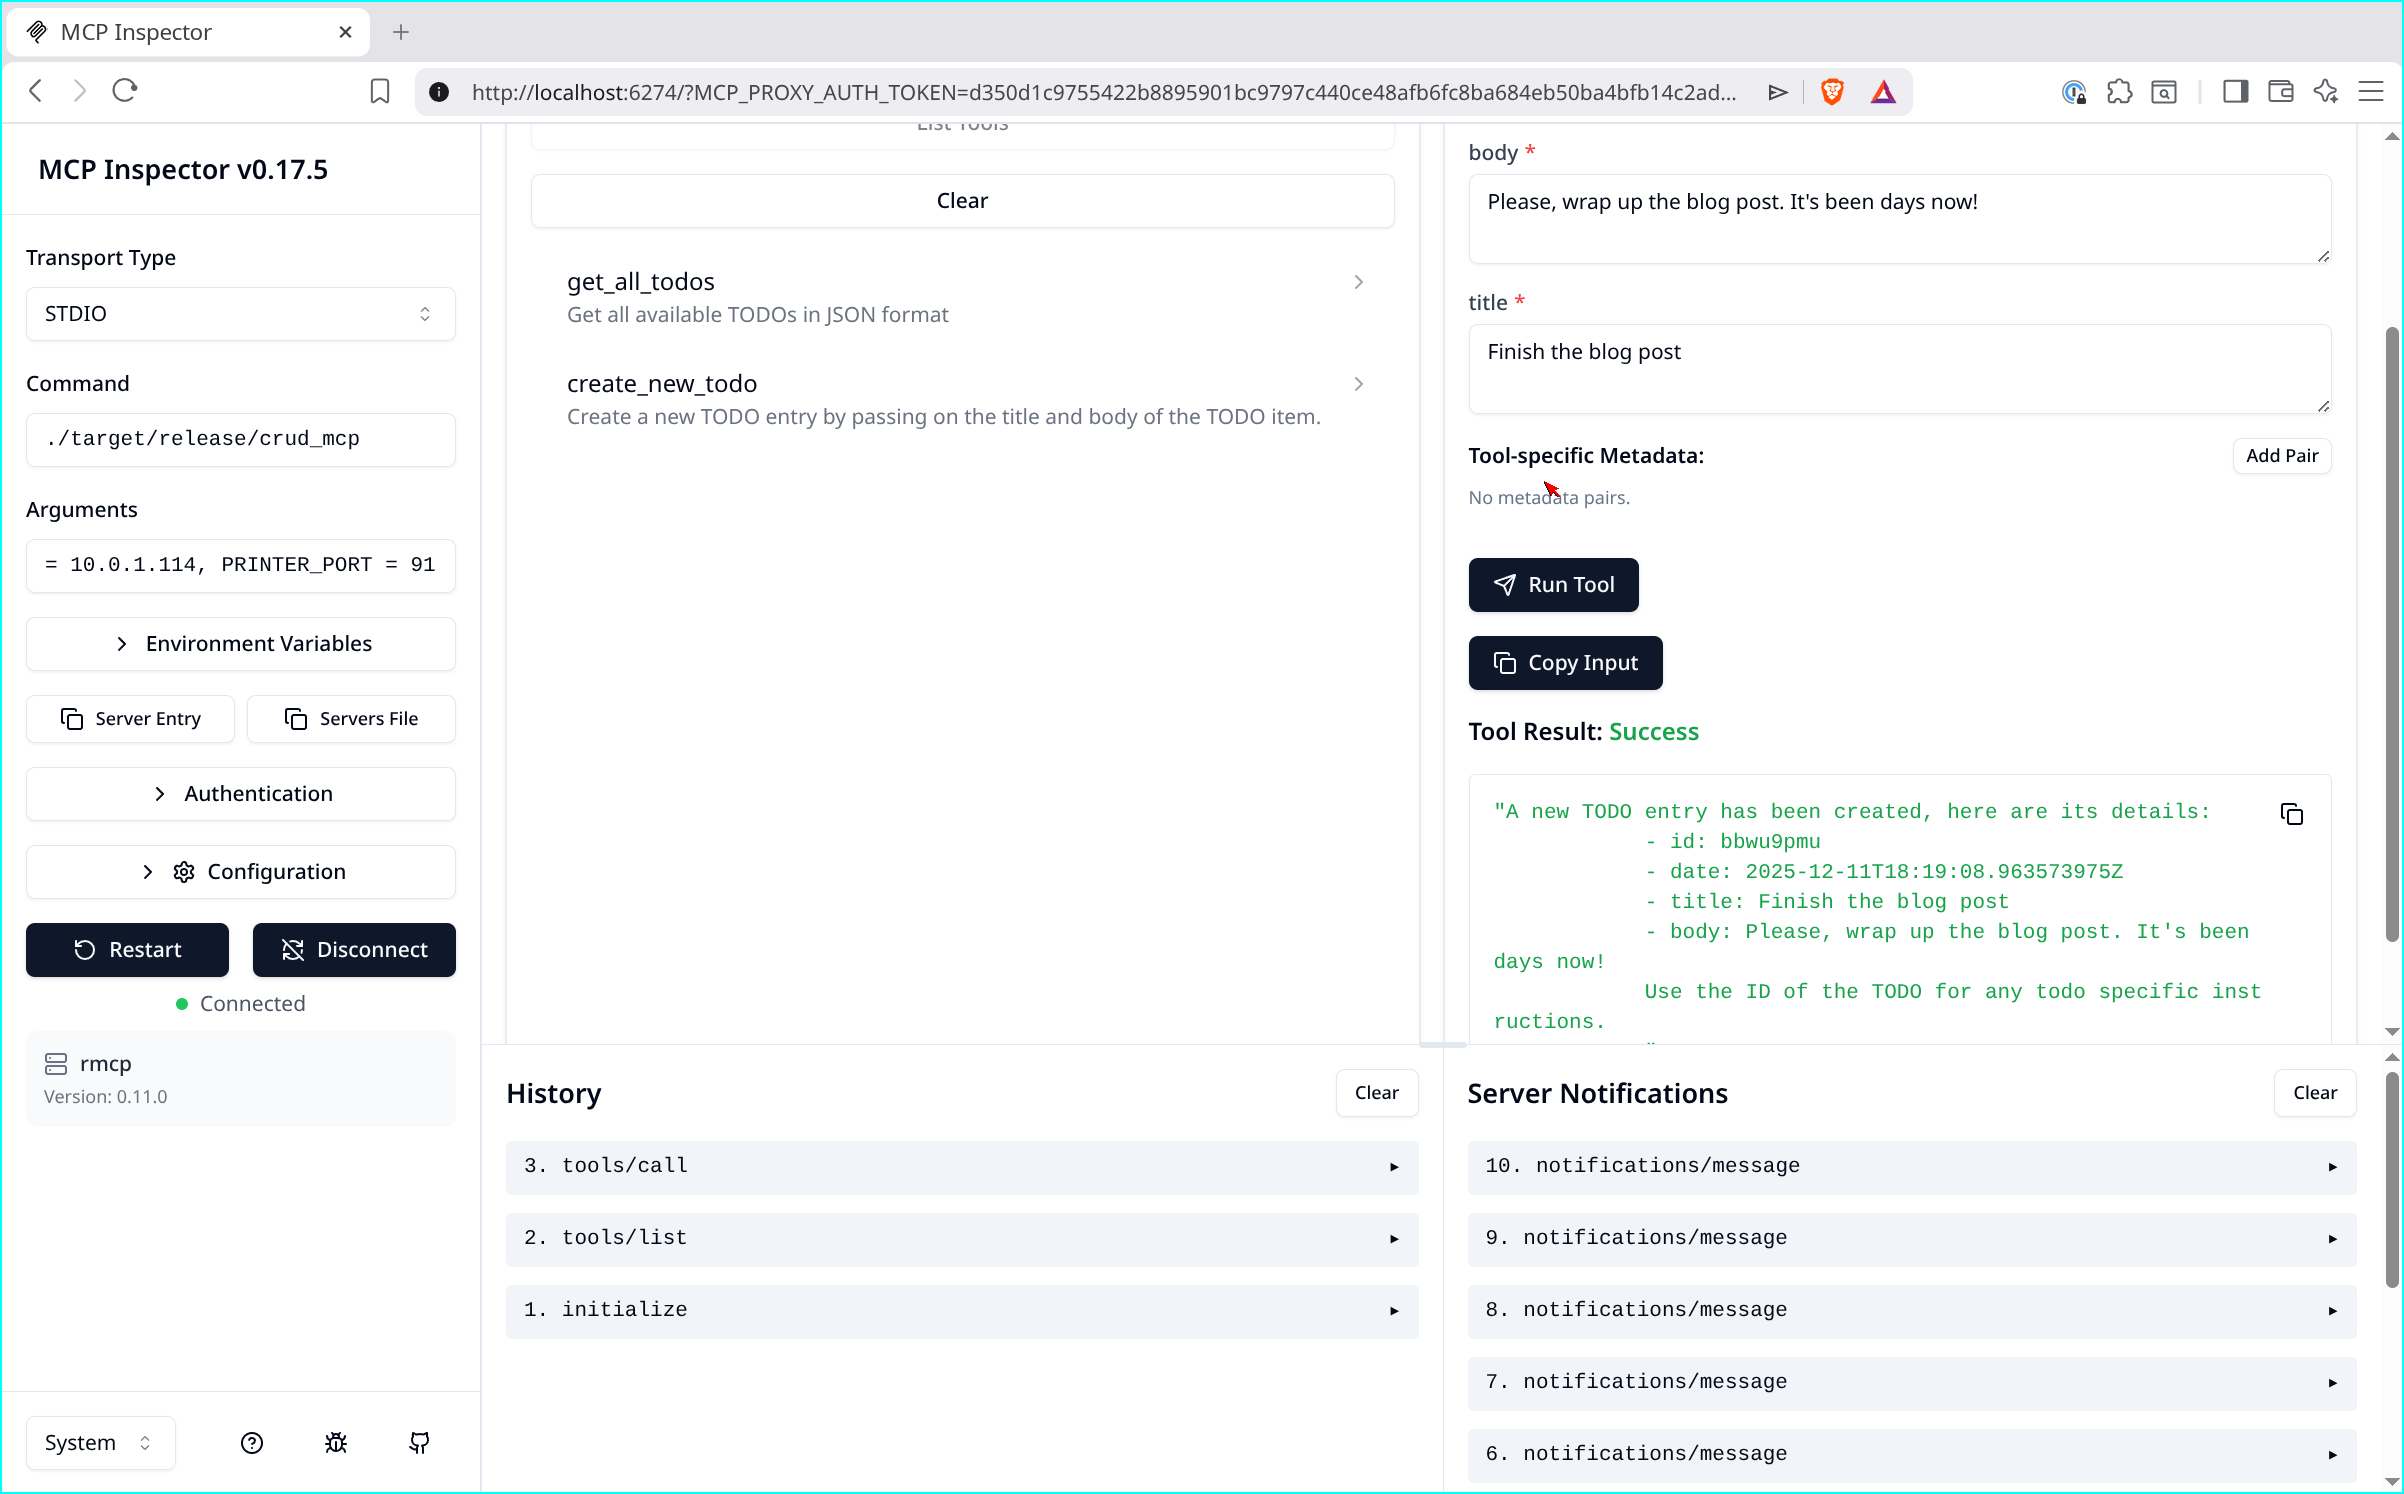Open a new browser tab
Screen dimensions: 2404x1494
pyautogui.click(x=401, y=31)
